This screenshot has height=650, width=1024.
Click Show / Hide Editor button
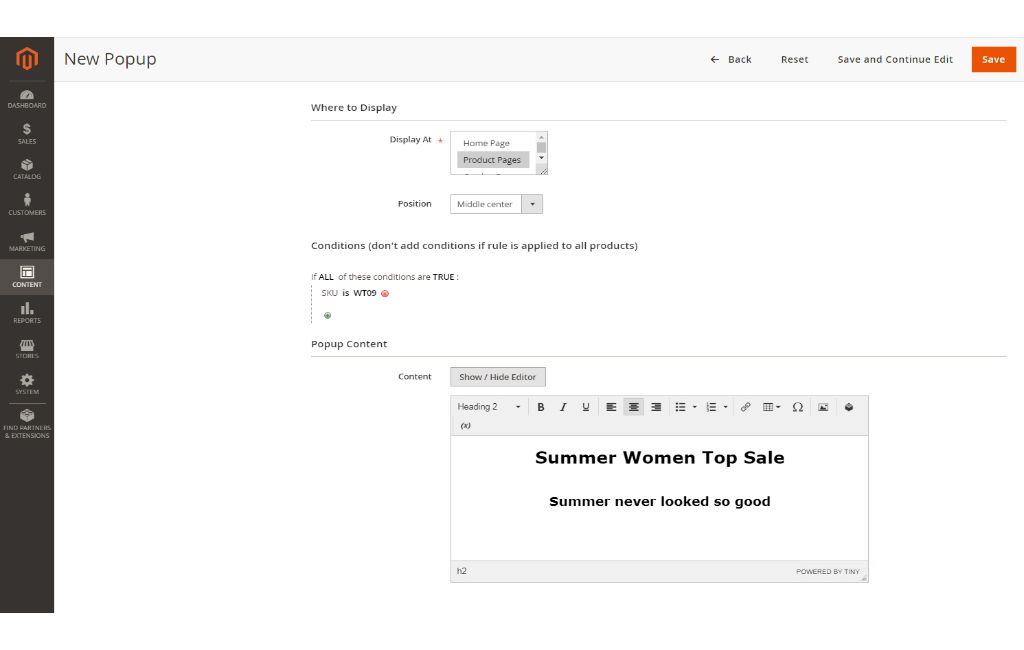coord(498,377)
